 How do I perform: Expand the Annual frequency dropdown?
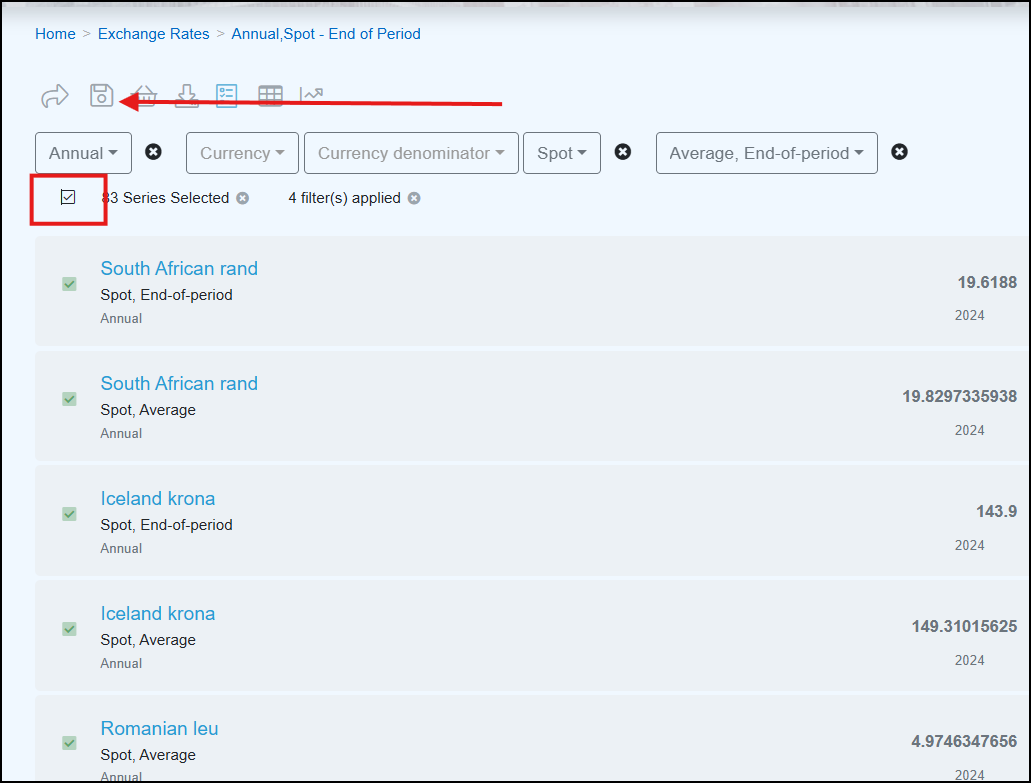click(x=83, y=153)
